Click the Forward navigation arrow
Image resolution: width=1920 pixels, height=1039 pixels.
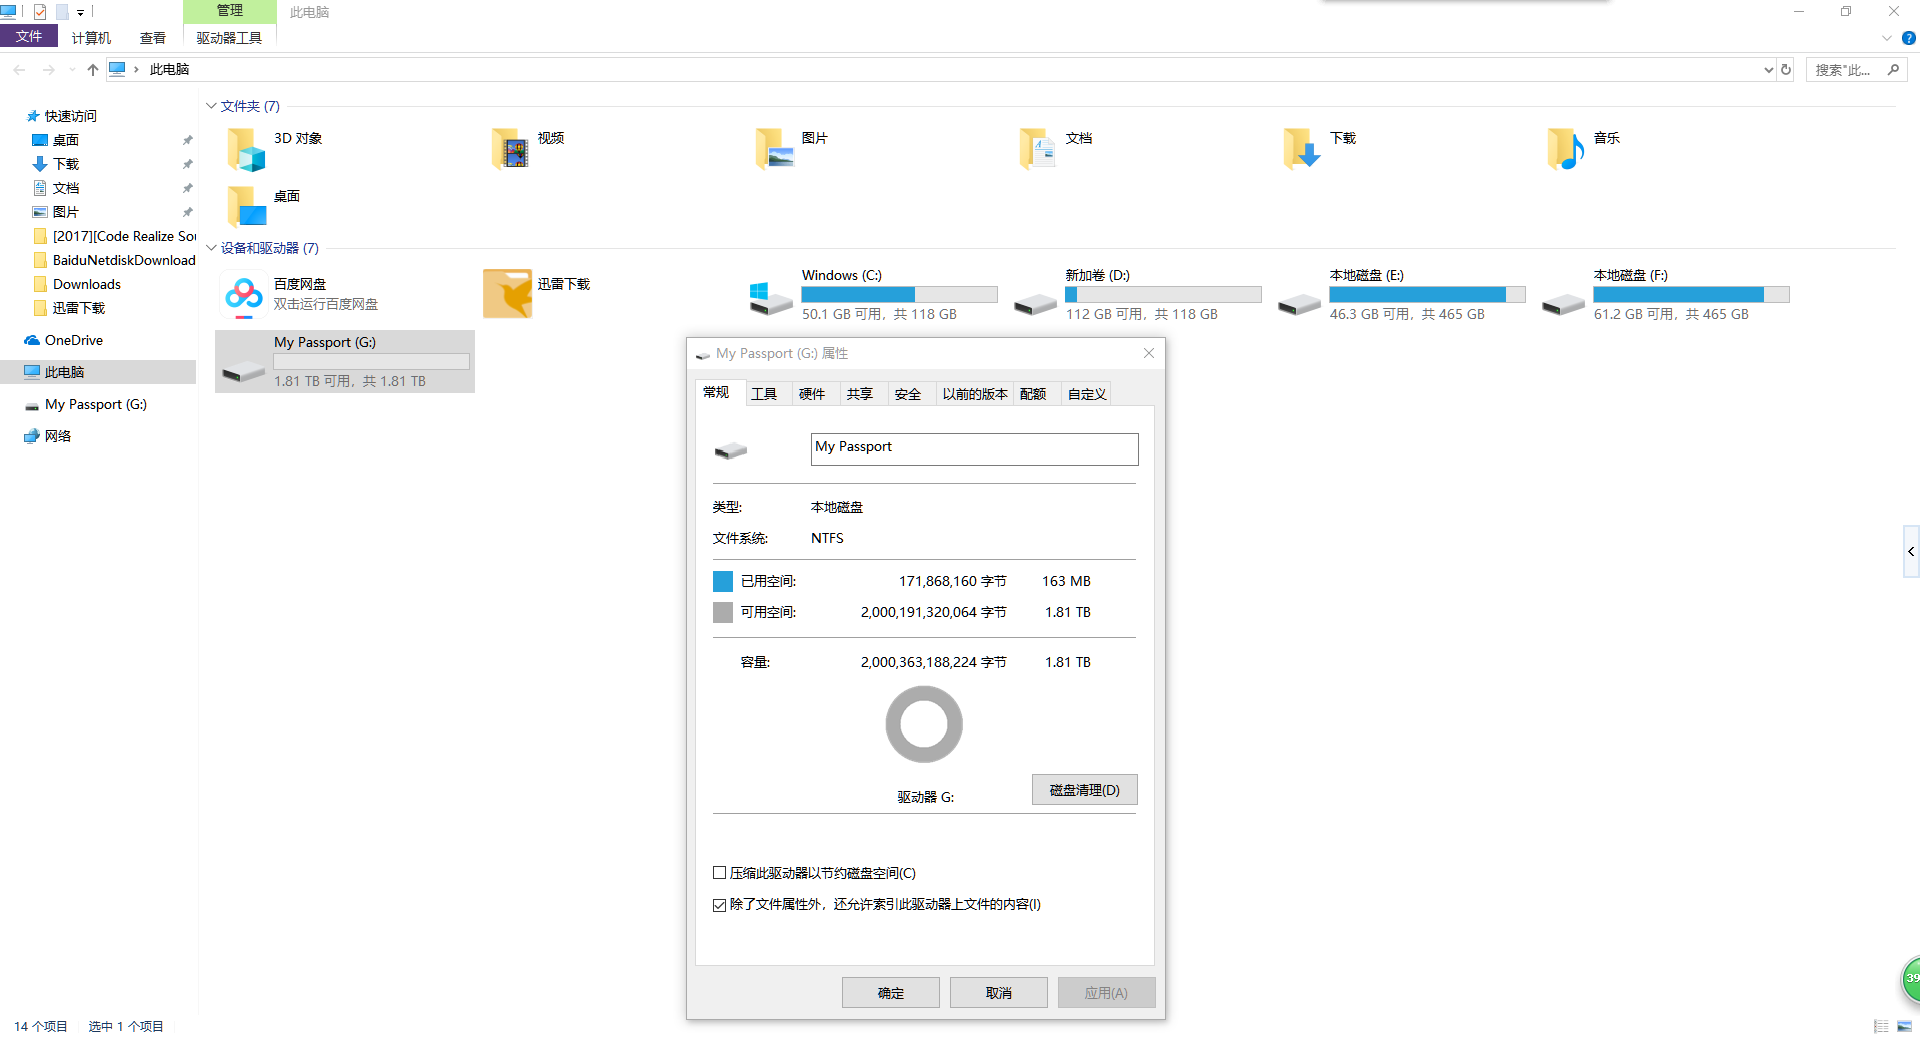coord(48,70)
